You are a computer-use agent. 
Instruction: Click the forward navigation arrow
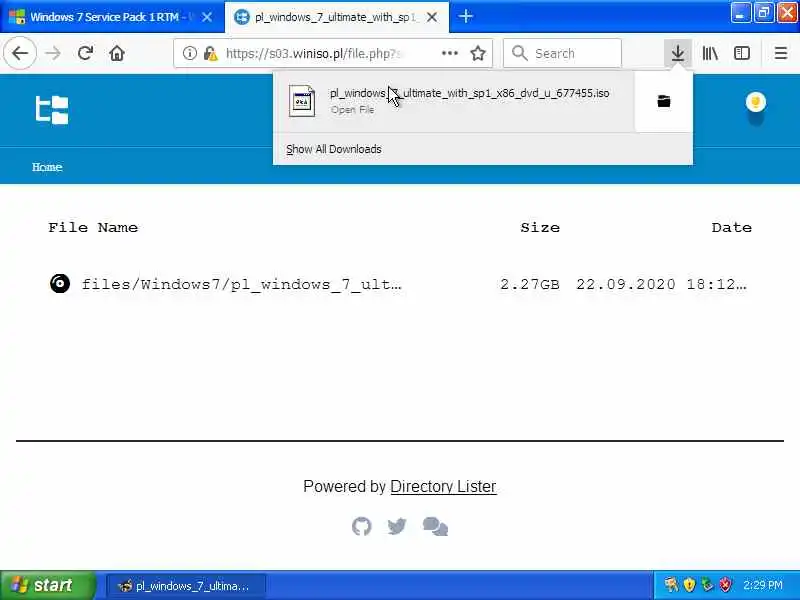click(53, 53)
